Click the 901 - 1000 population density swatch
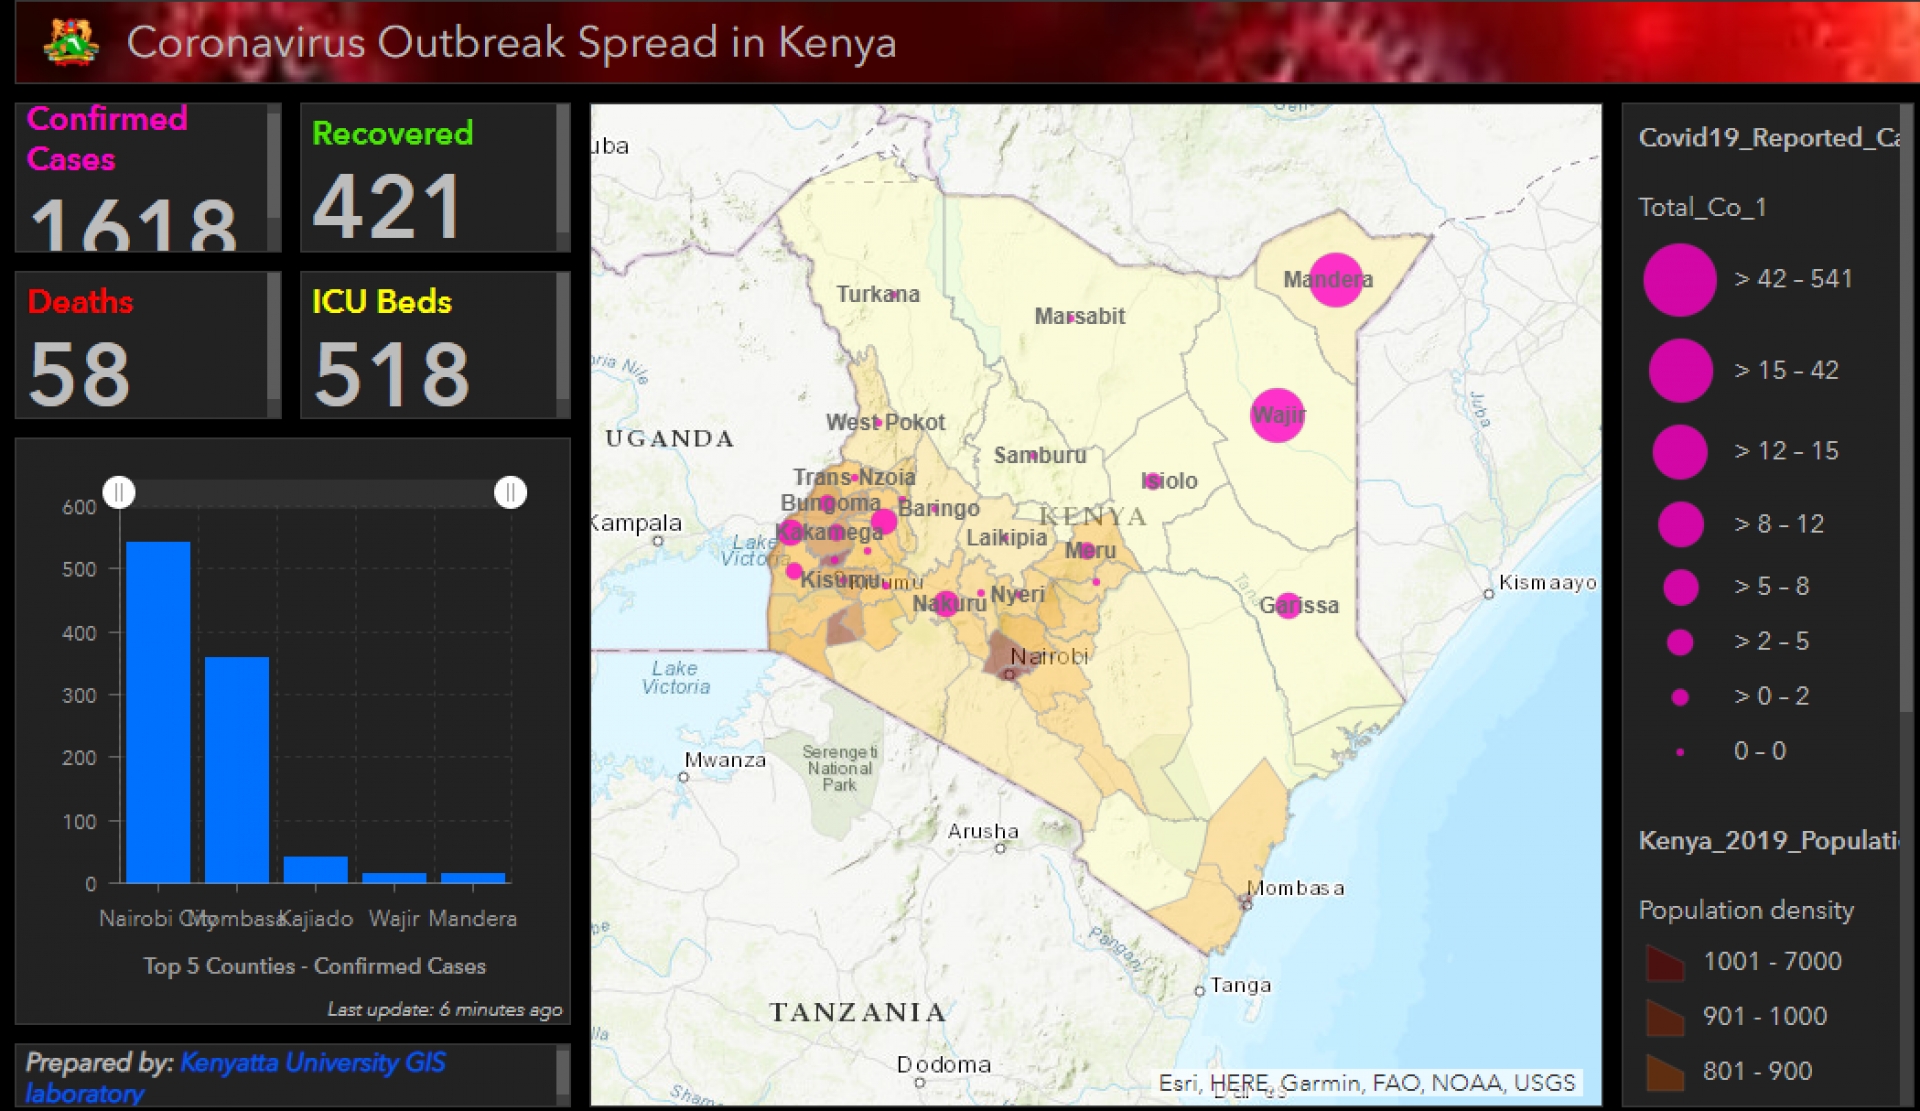Image resolution: width=1920 pixels, height=1111 pixels. [1665, 1017]
